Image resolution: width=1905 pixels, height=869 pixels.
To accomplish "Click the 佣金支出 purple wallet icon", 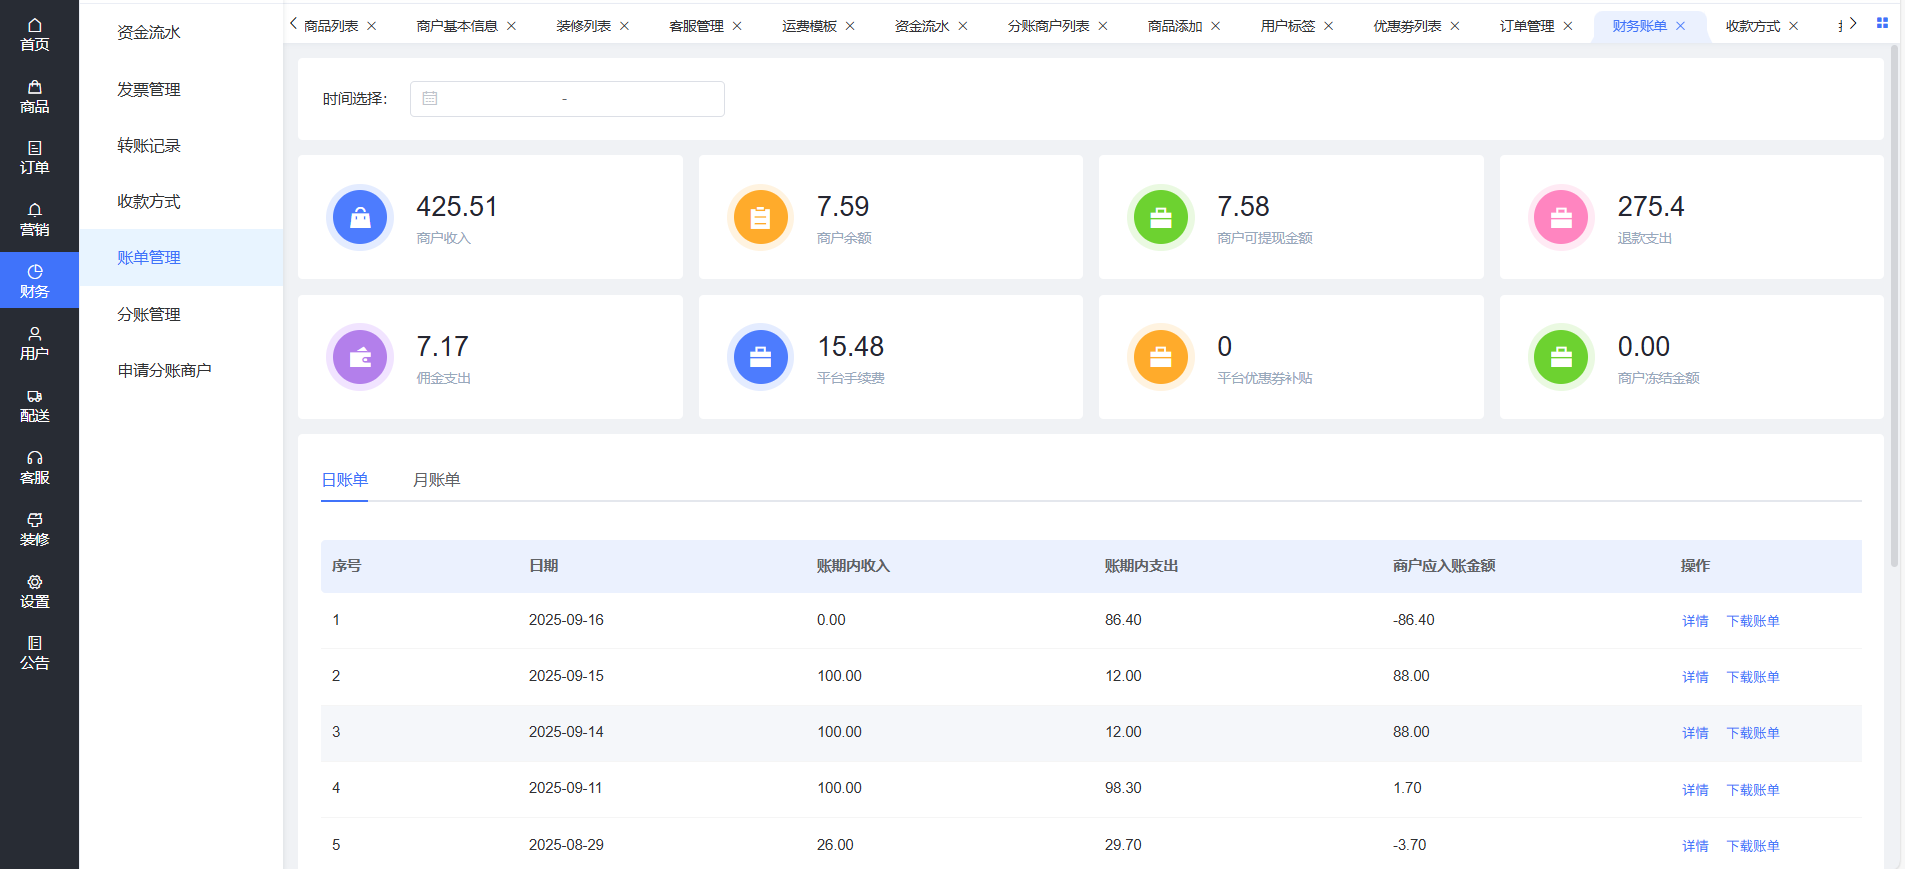I will point(360,357).
